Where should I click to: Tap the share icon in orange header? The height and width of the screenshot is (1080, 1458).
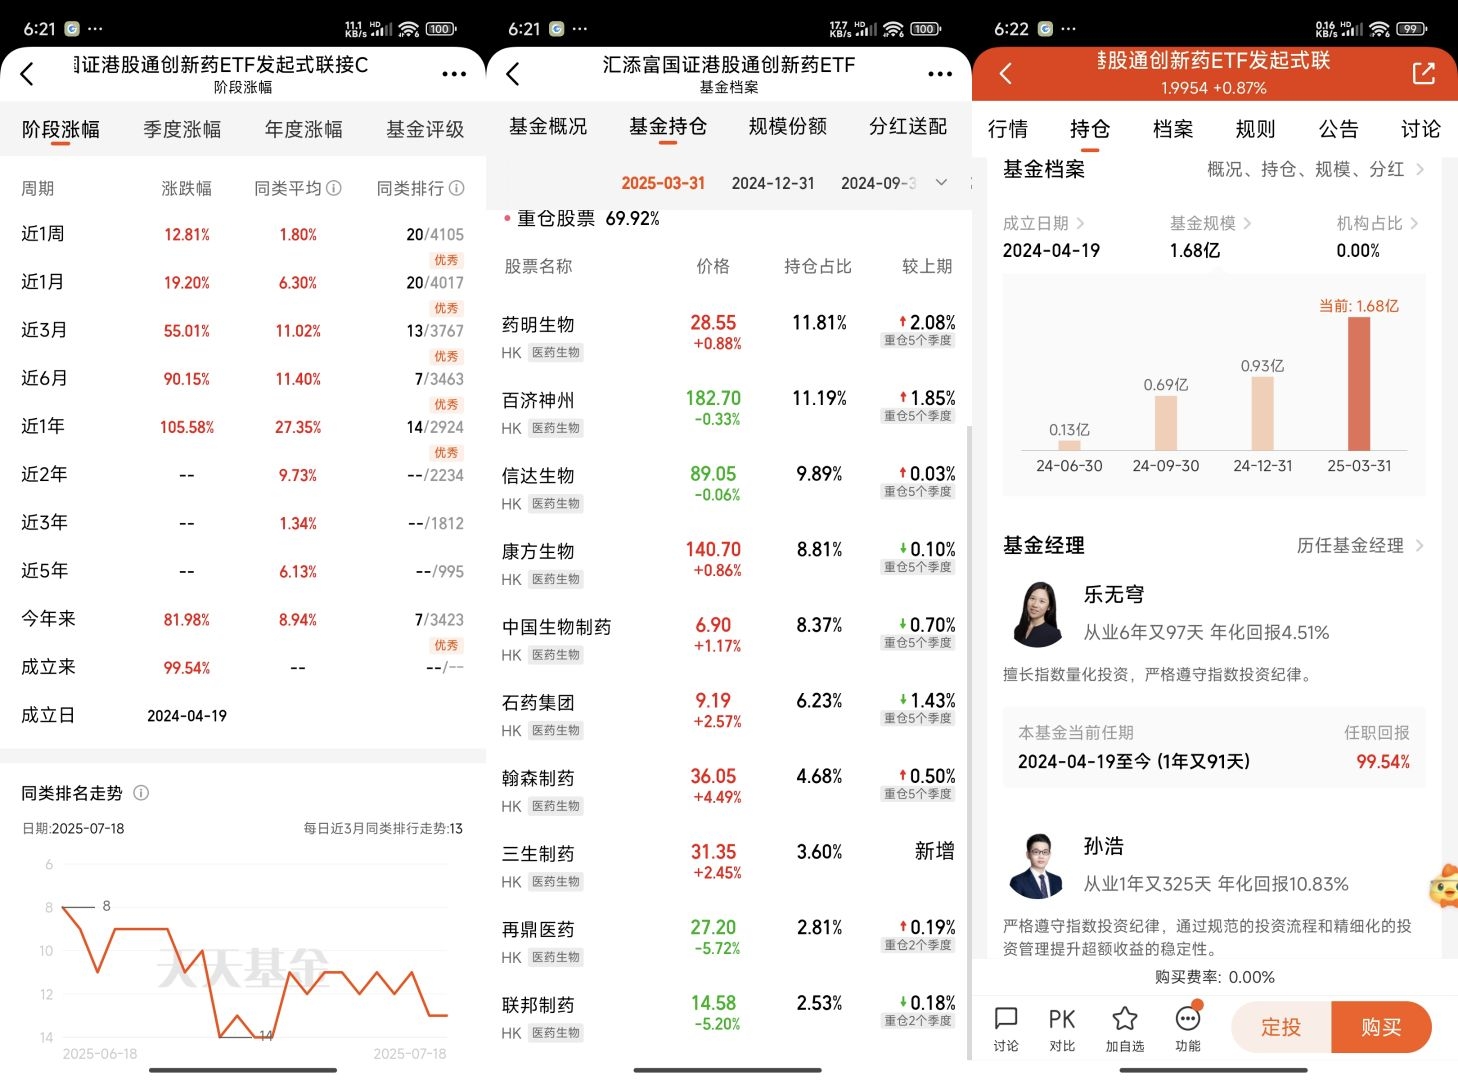point(1423,73)
